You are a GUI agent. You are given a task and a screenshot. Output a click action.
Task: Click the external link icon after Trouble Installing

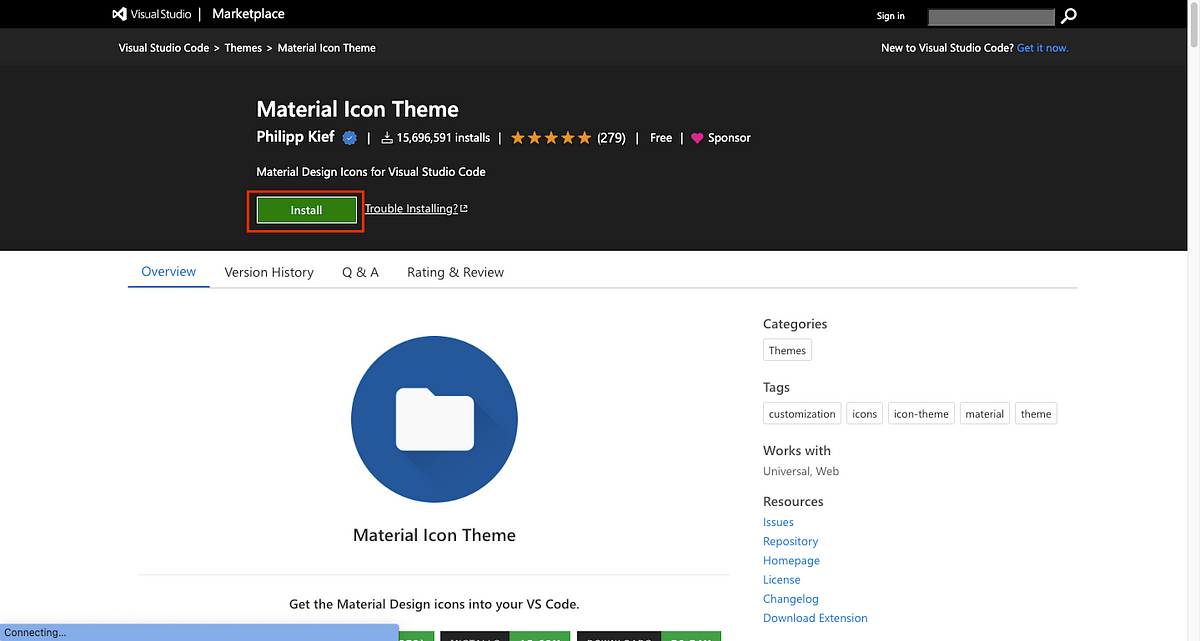[x=464, y=209]
